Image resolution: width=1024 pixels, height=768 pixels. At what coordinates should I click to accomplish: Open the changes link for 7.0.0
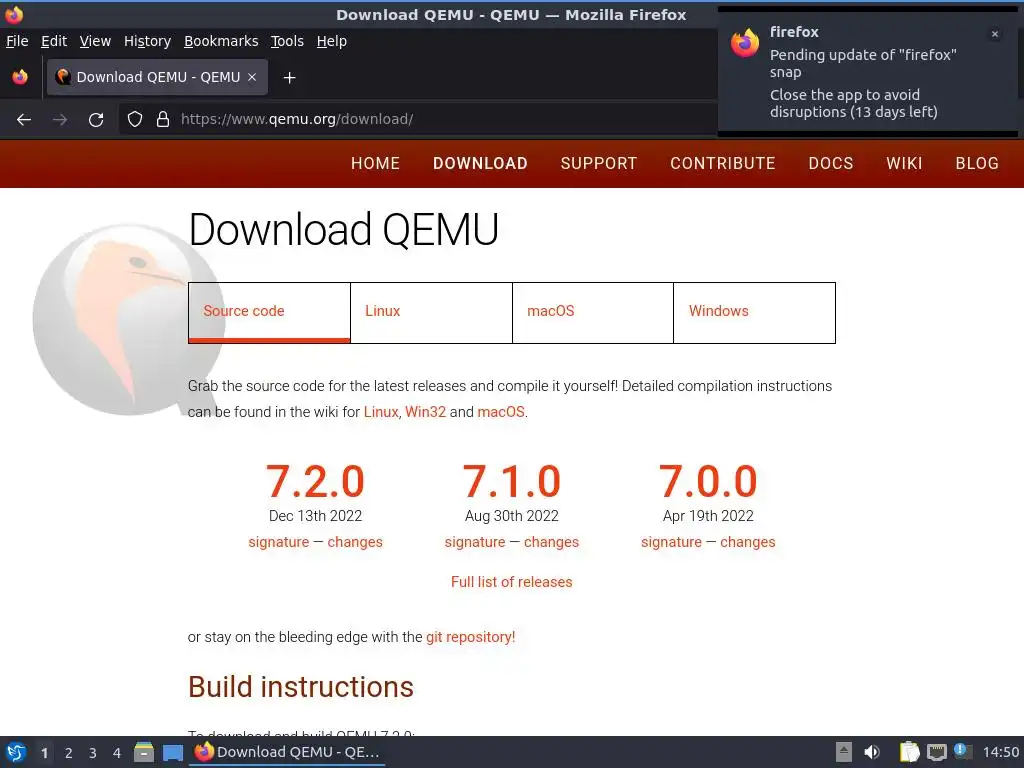748,542
